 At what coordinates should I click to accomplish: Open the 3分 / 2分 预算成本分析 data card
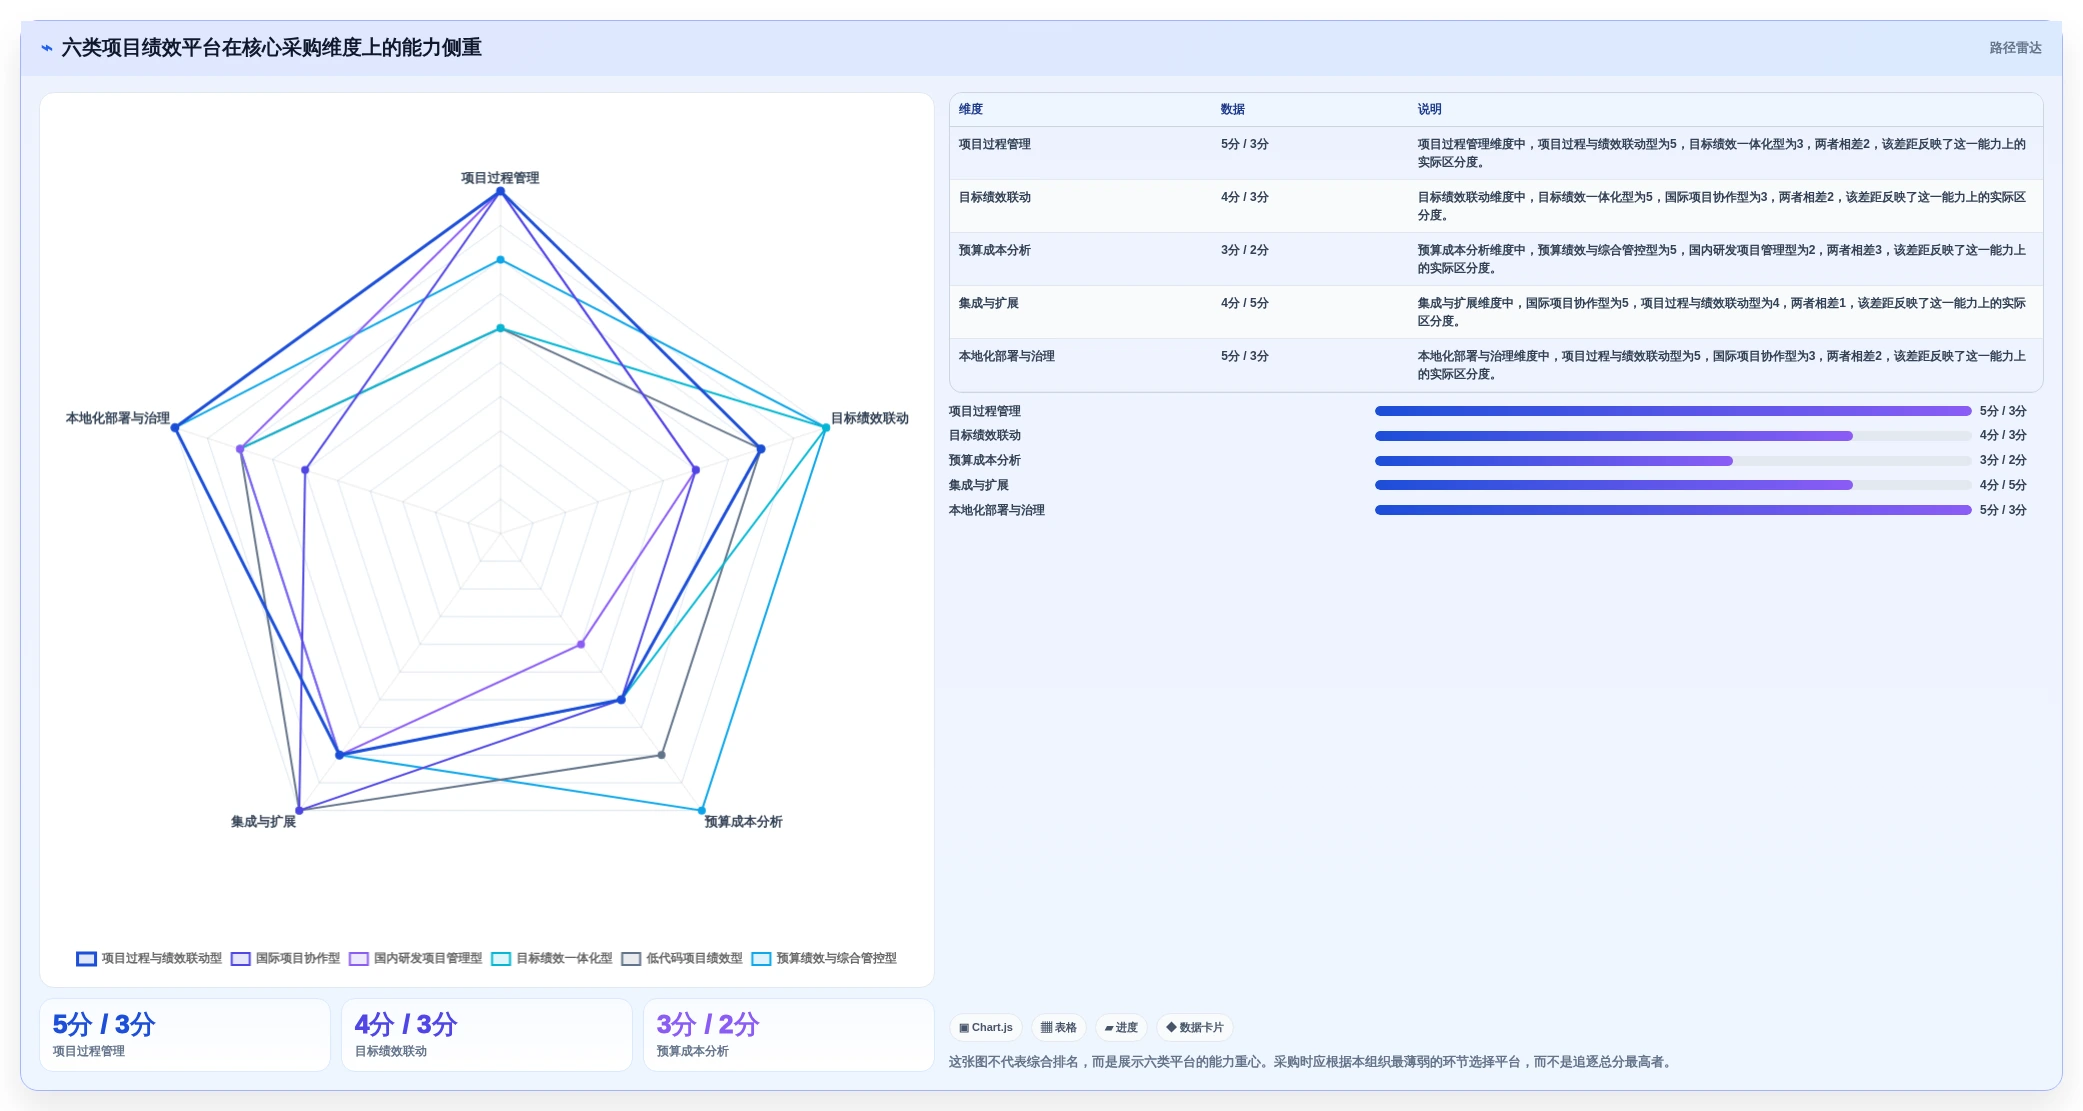pos(789,1035)
